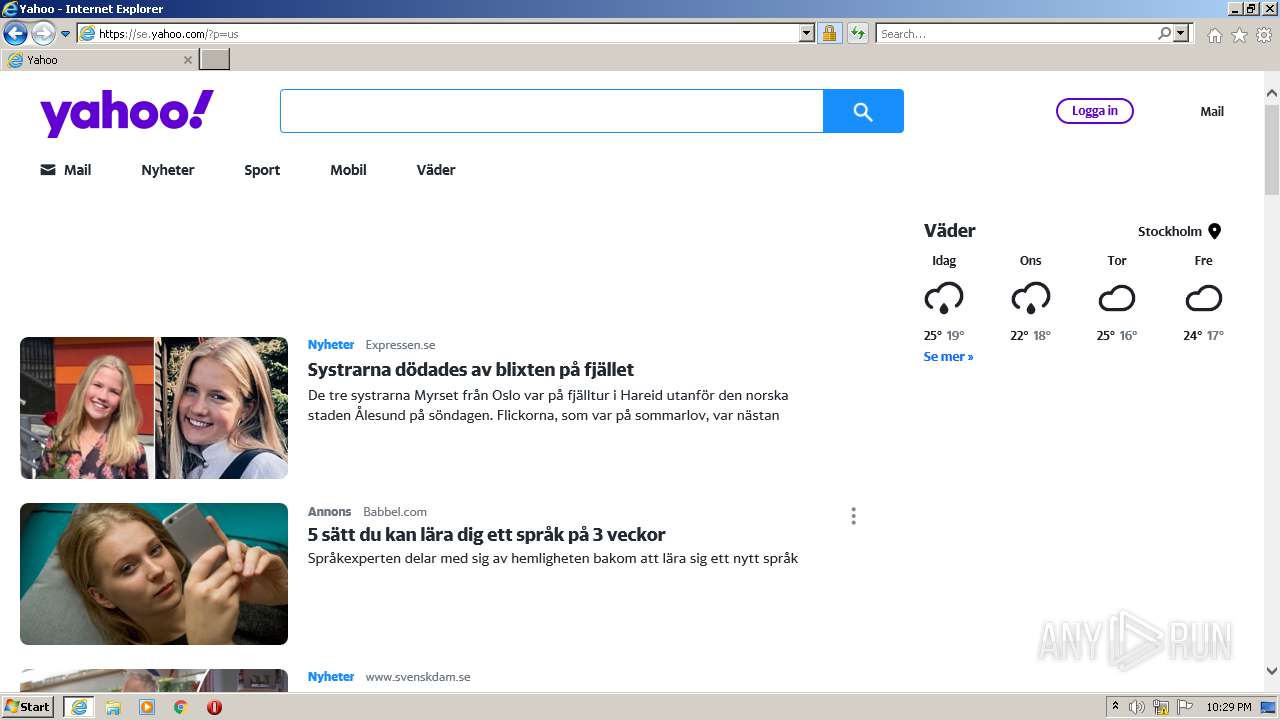Click Tor cloud weather icon

click(1117, 298)
